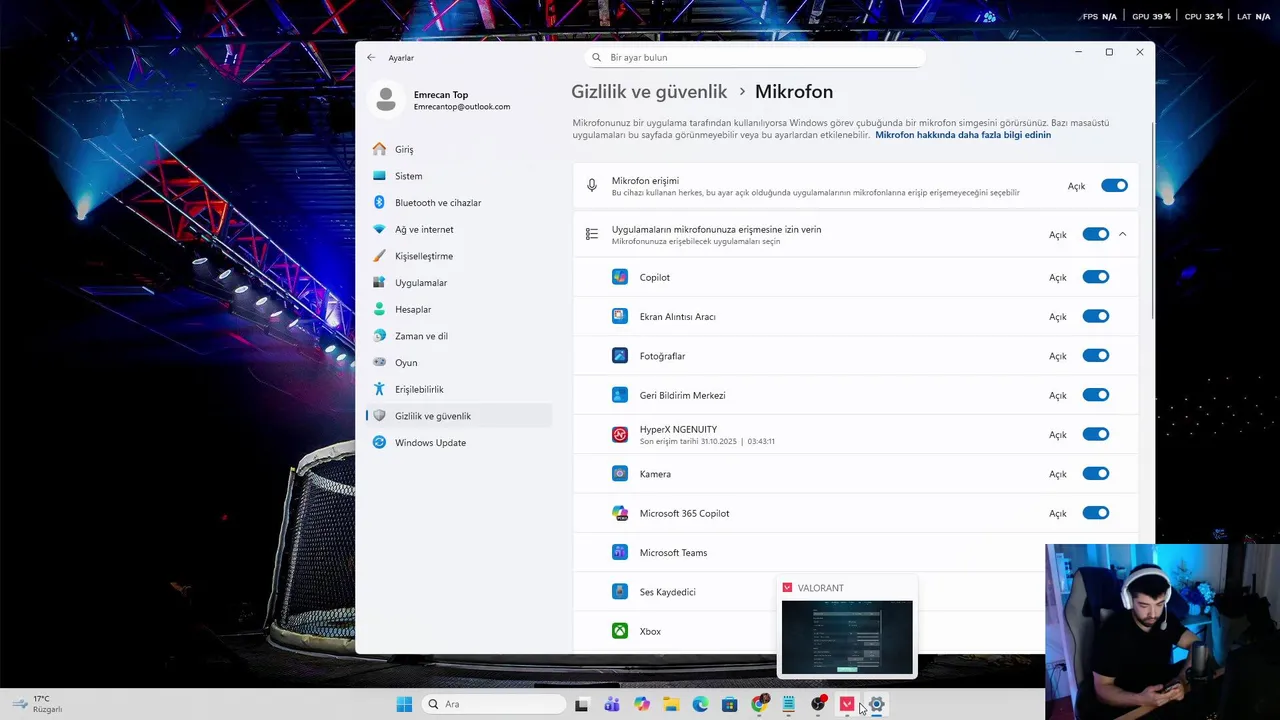Open Task View from the taskbar

coord(582,704)
